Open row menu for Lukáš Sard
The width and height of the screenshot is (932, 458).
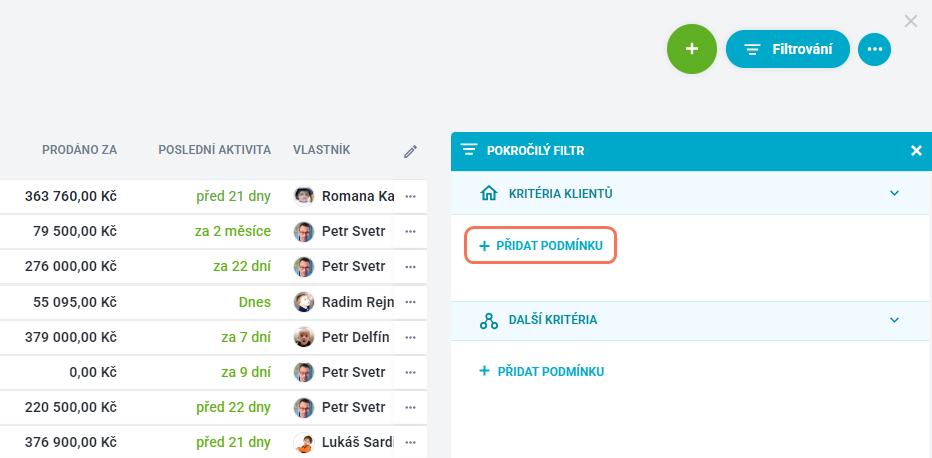pyautogui.click(x=410, y=443)
